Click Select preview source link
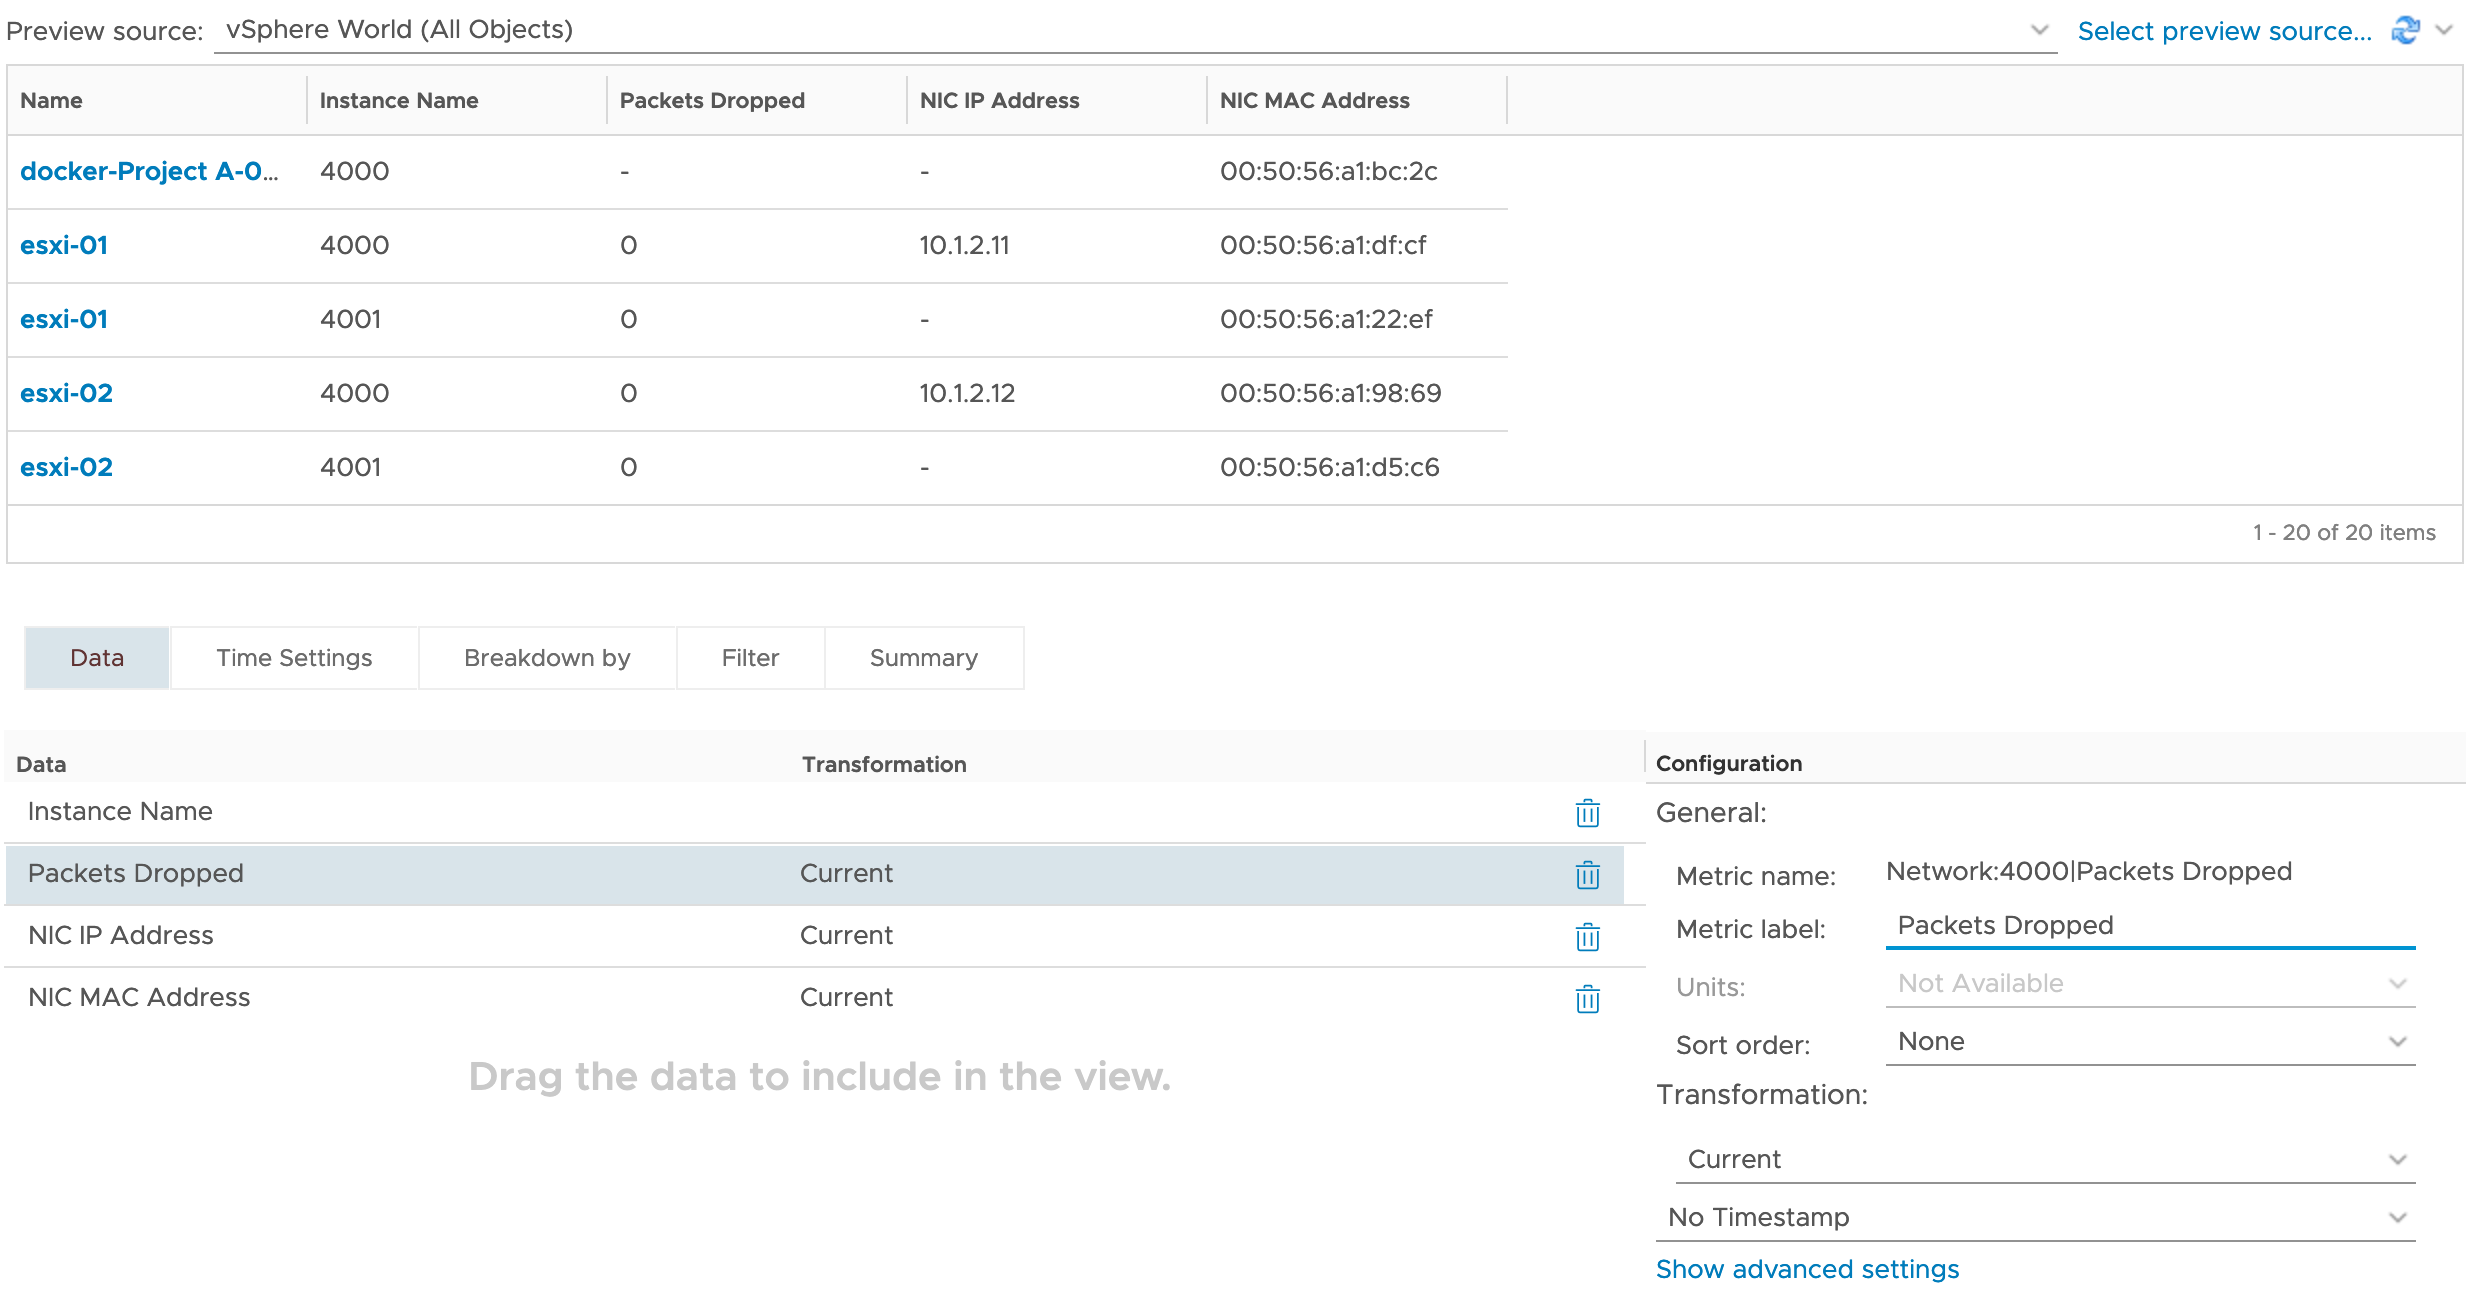This screenshot has height=1302, width=2468. click(x=2224, y=31)
